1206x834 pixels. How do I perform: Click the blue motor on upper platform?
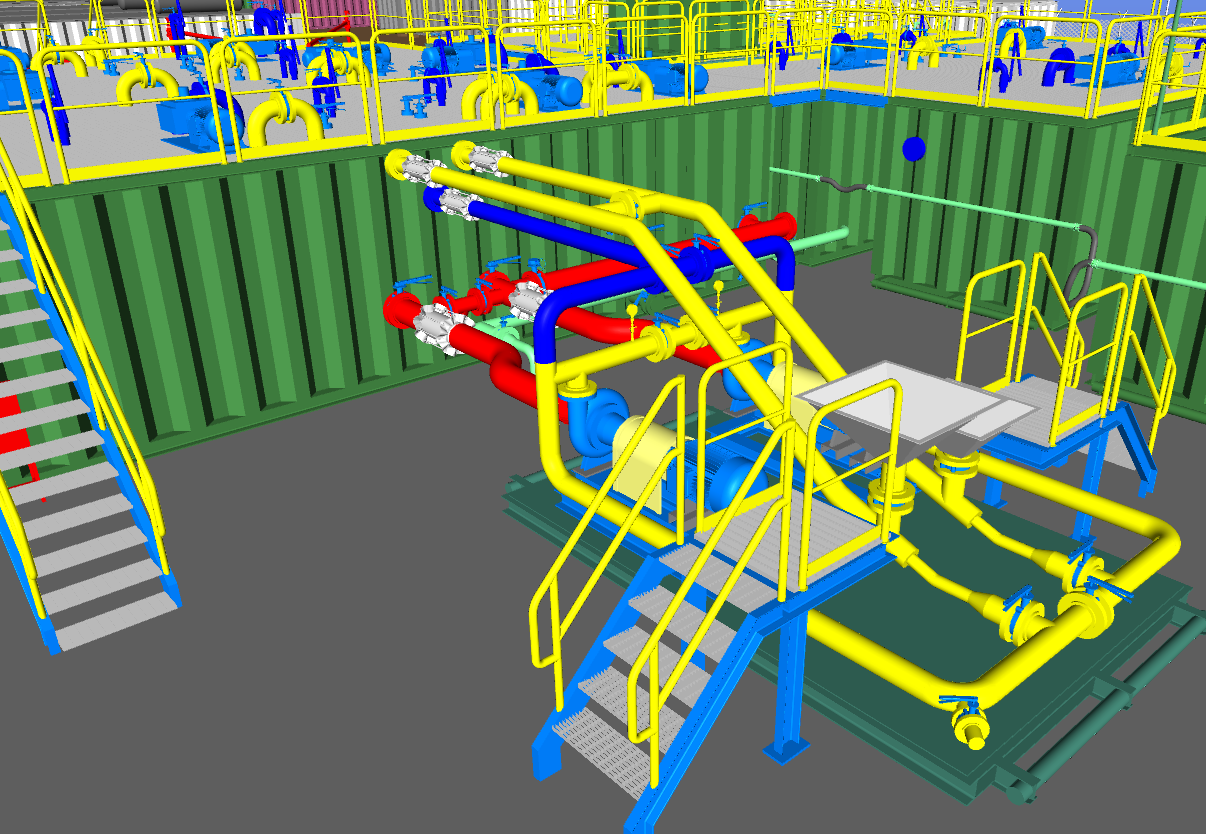200,118
